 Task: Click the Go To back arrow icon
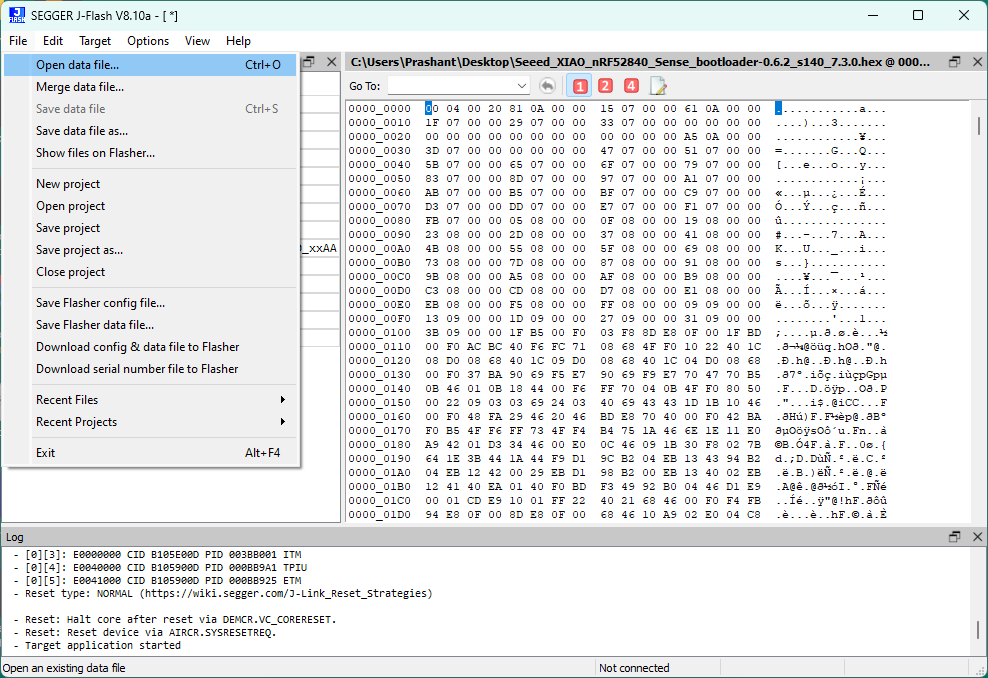coord(548,86)
